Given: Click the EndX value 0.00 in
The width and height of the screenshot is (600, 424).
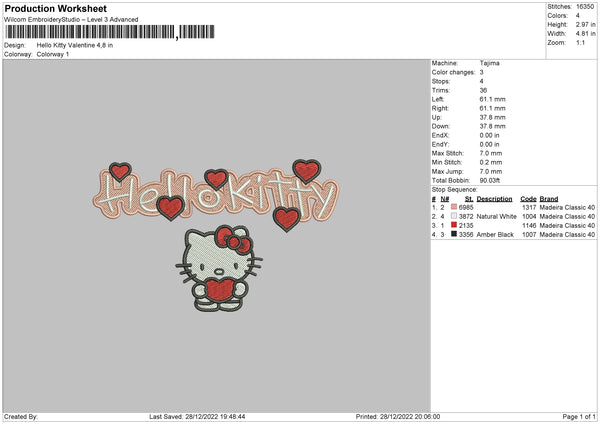Looking at the screenshot, I should [x=489, y=135].
